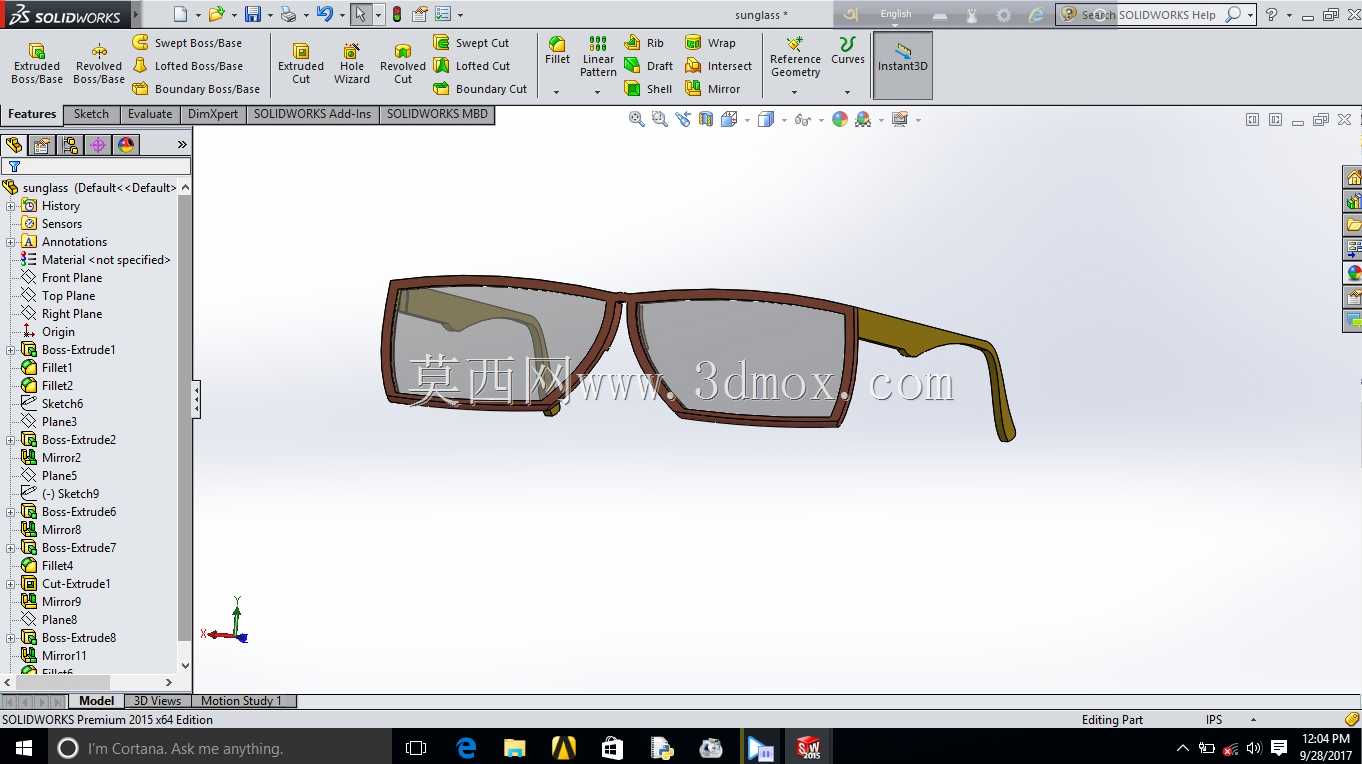1362x764 pixels.
Task: Open the Section View tool
Action: pos(706,119)
